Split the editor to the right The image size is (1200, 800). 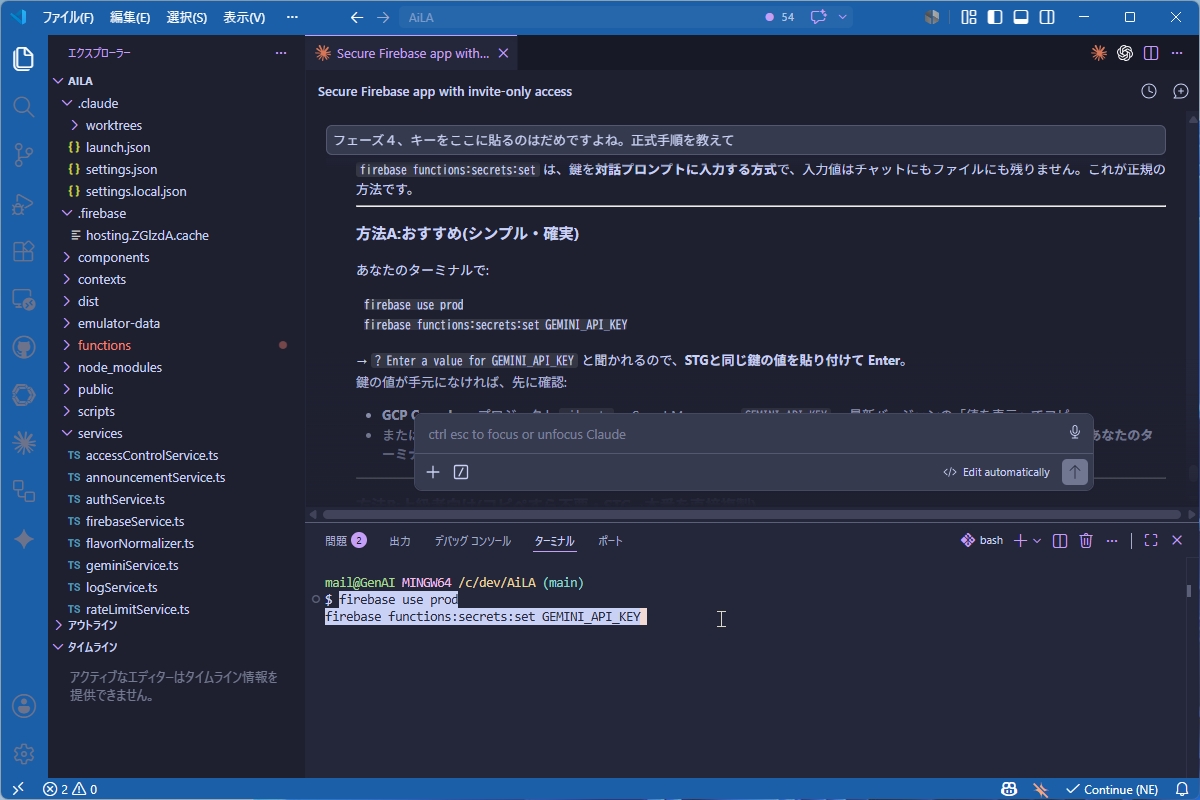coord(1151,53)
